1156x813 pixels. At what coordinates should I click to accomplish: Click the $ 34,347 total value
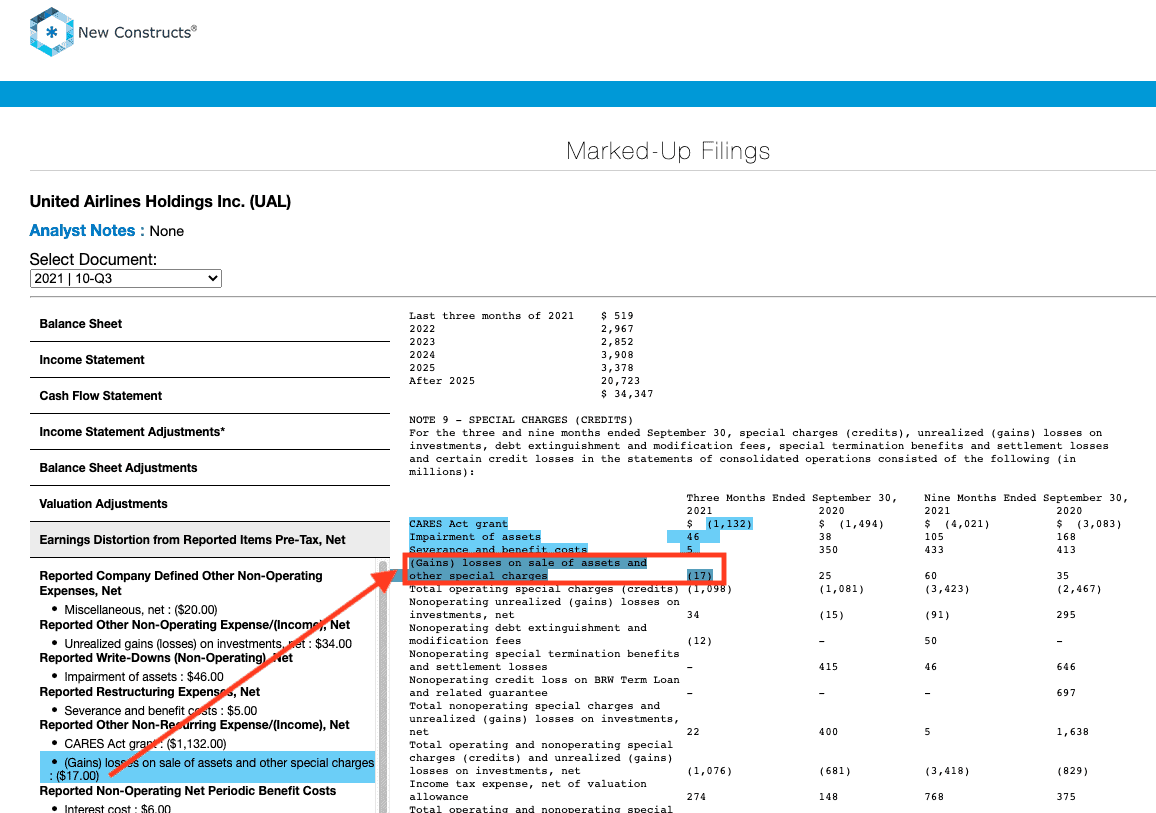tap(627, 394)
